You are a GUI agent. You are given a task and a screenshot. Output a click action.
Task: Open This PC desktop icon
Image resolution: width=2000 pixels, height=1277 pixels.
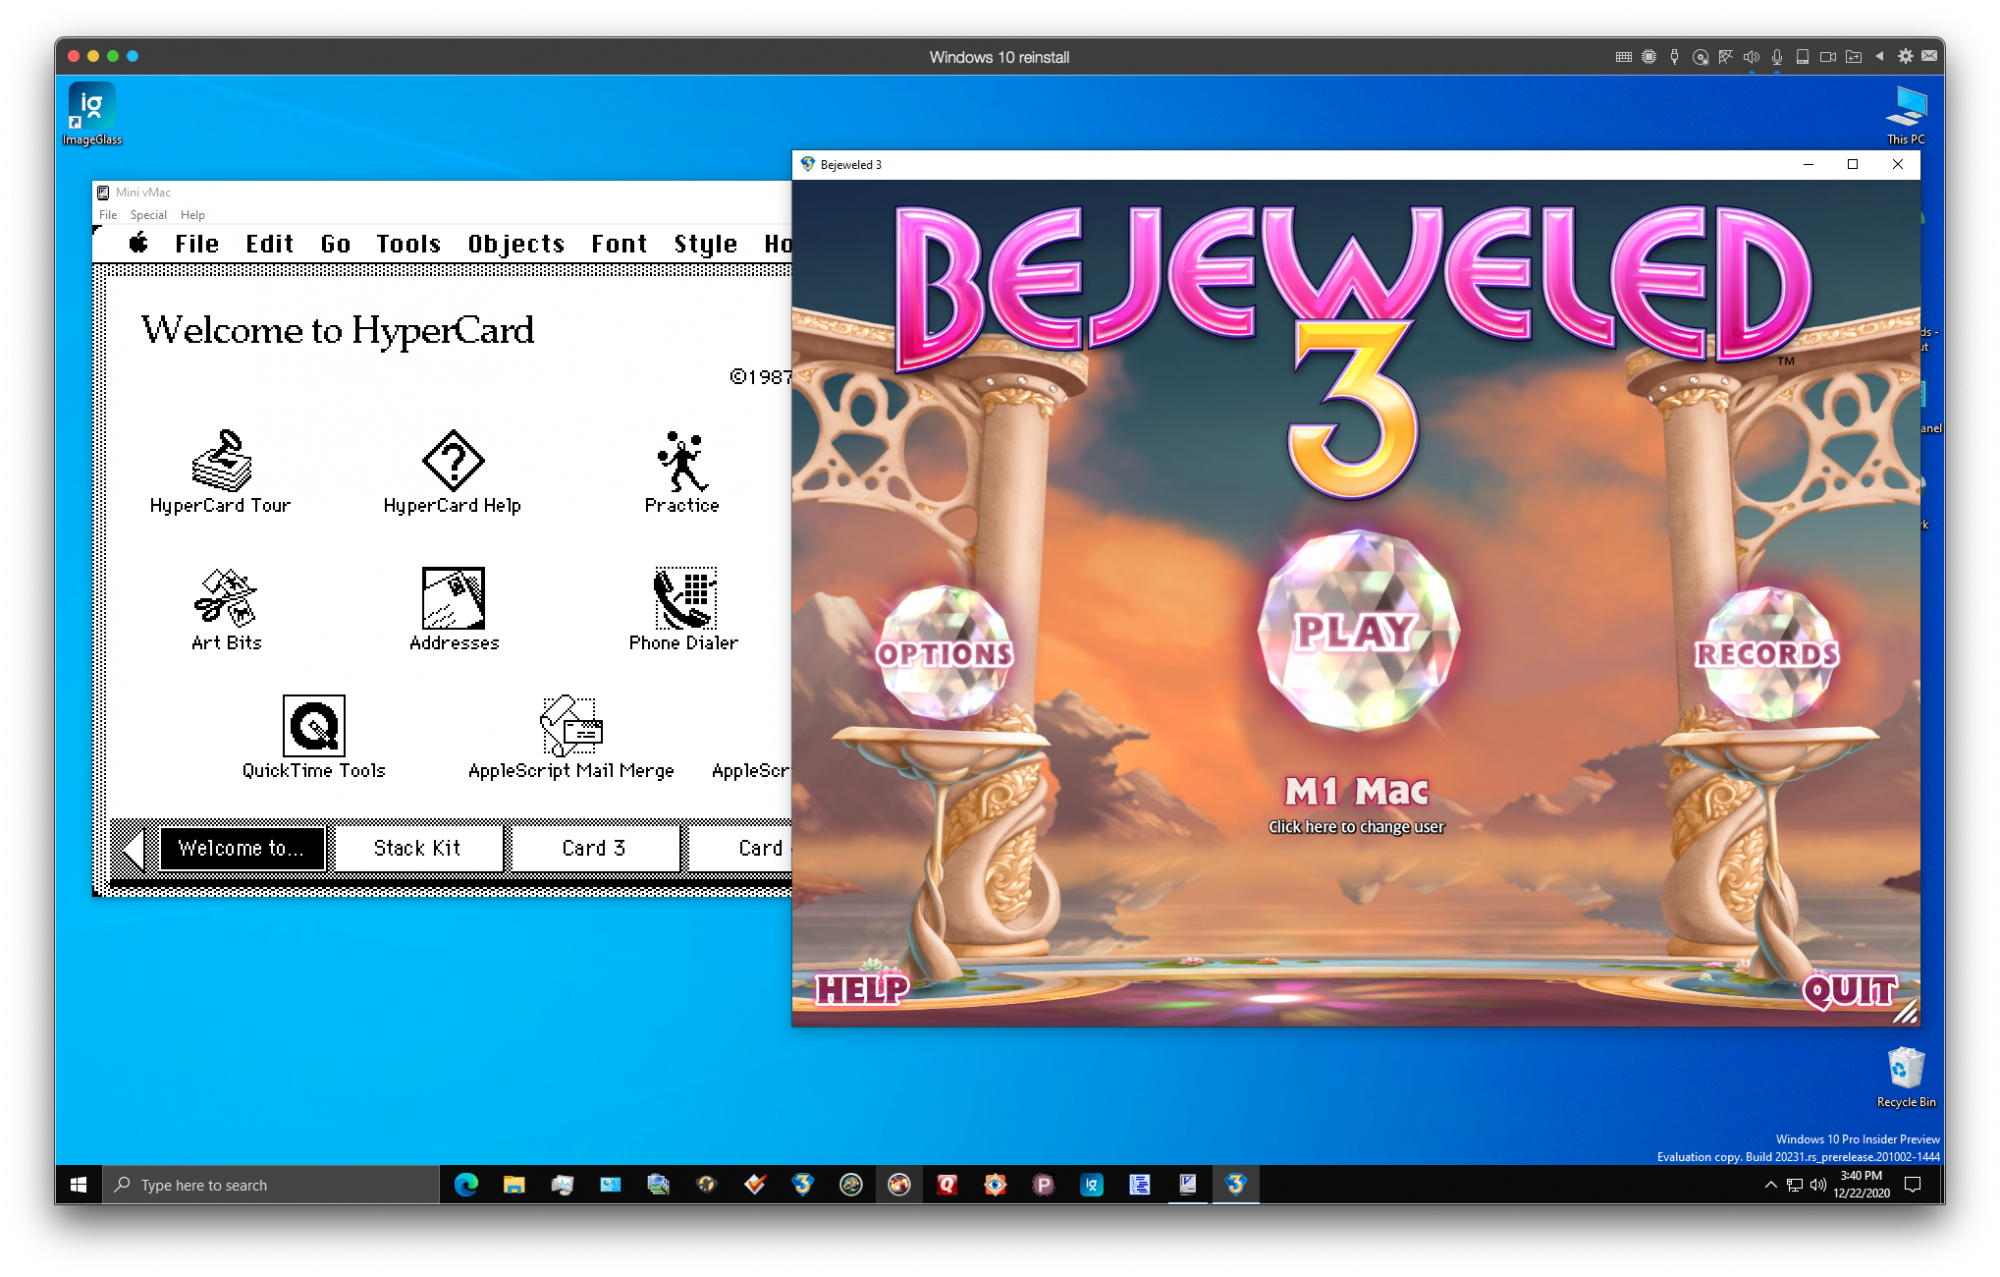(x=1905, y=114)
